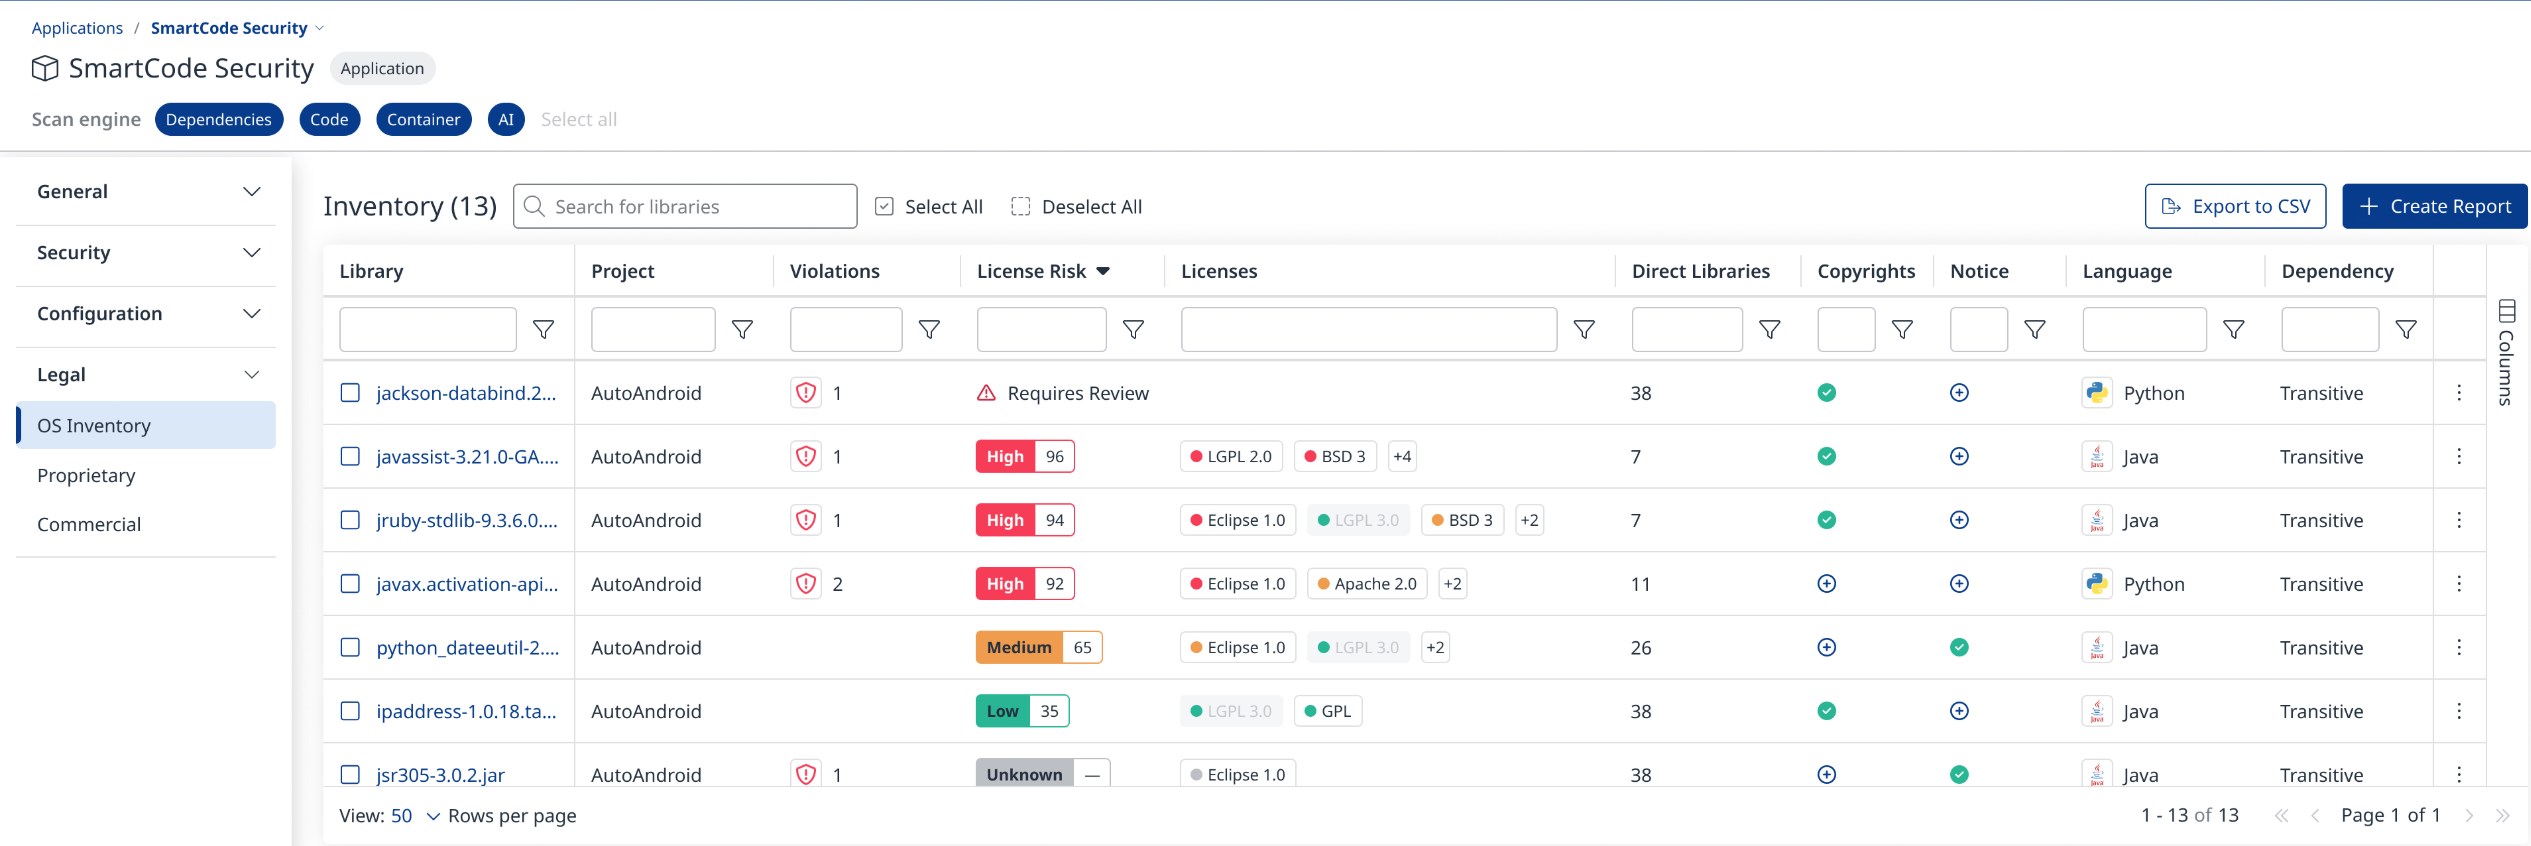The image size is (2531, 846).
Task: Open the jsr305-3.0.2.jar library link
Action: coord(440,774)
